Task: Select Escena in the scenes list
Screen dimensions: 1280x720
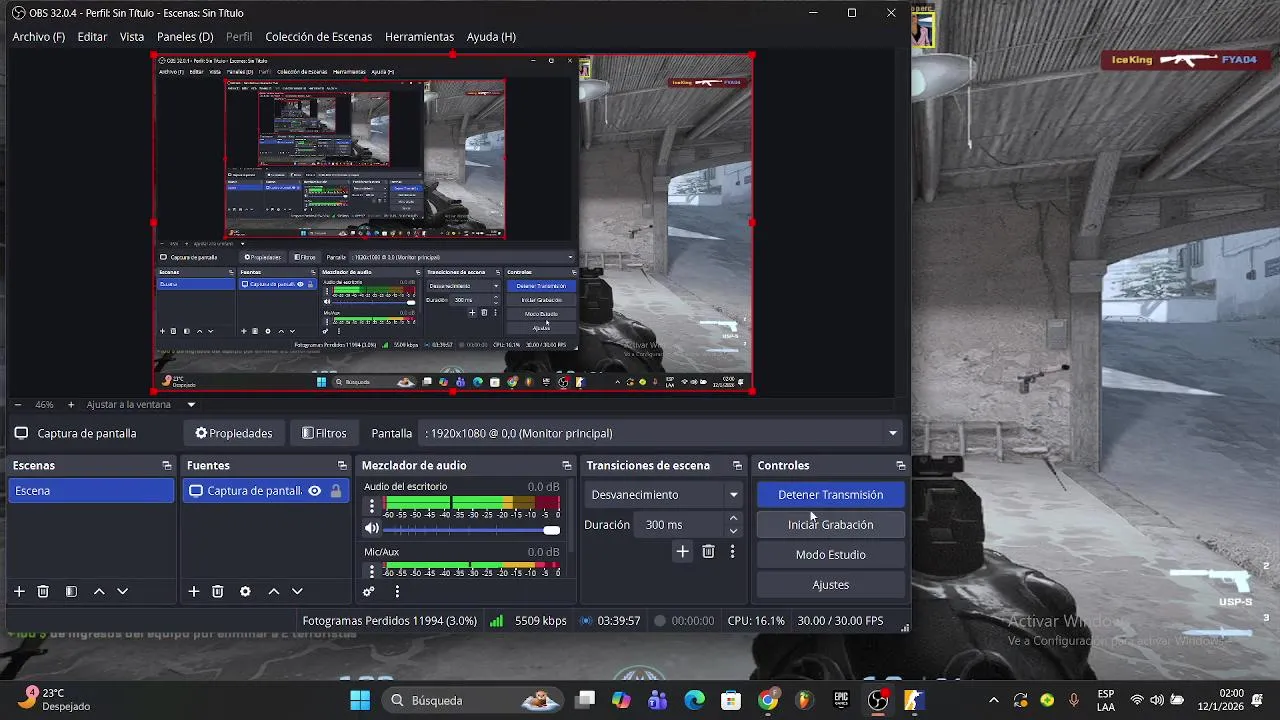Action: click(91, 491)
